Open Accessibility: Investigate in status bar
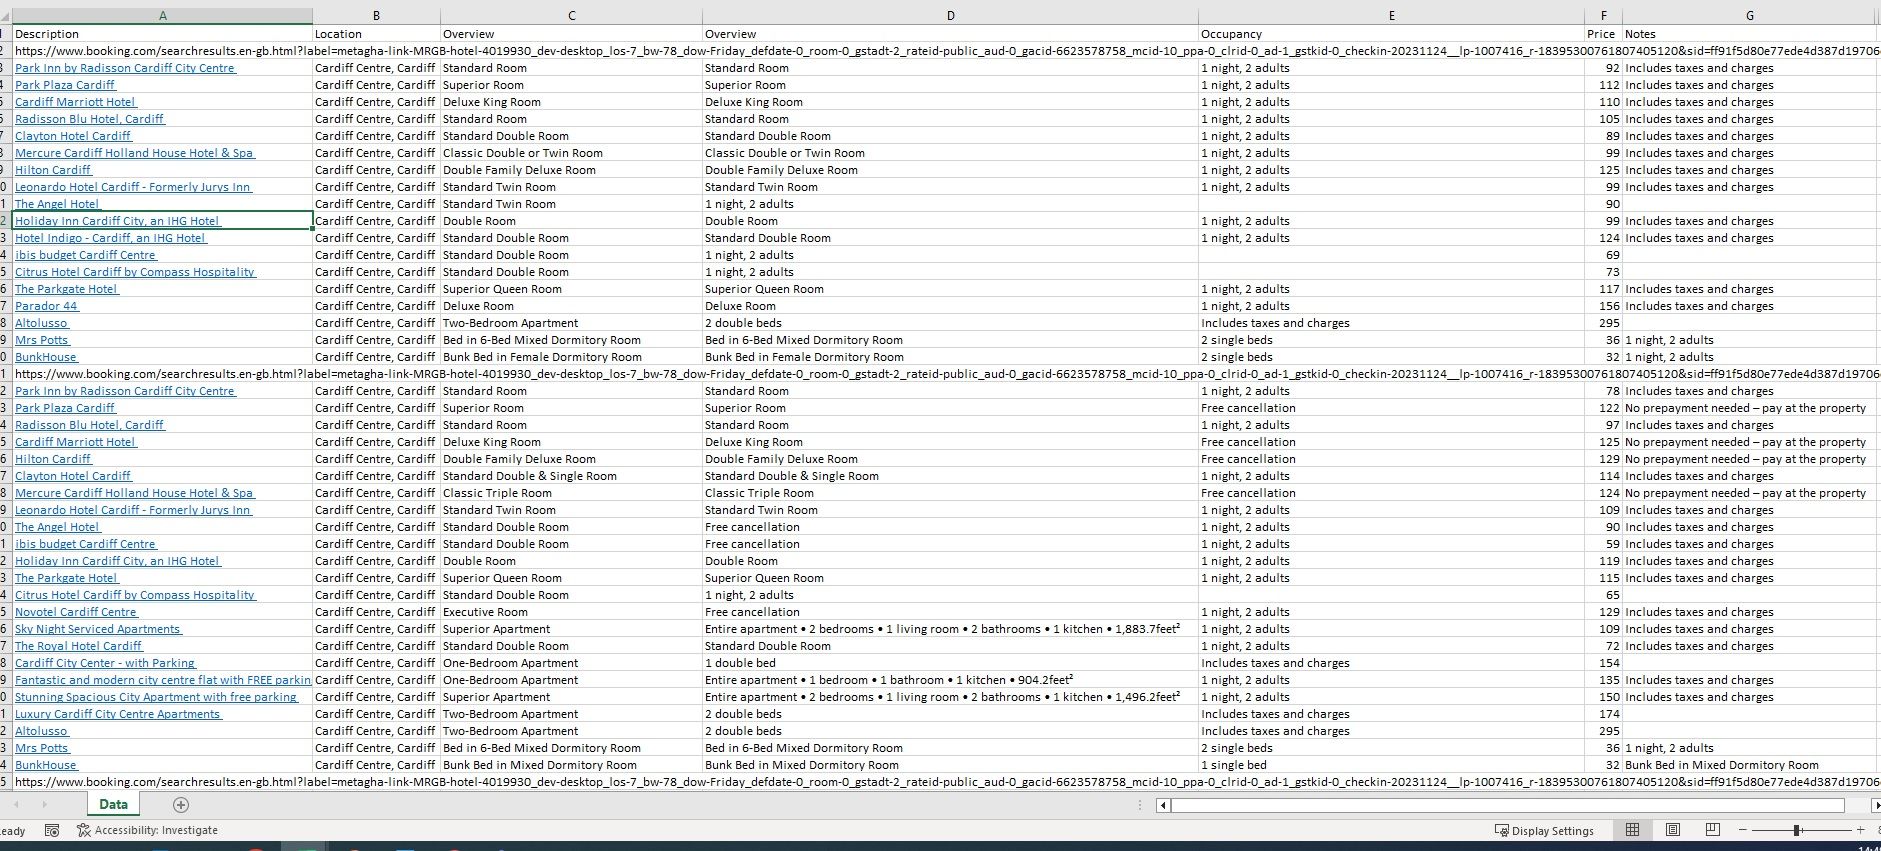Image resolution: width=1881 pixels, height=851 pixels. 148,830
